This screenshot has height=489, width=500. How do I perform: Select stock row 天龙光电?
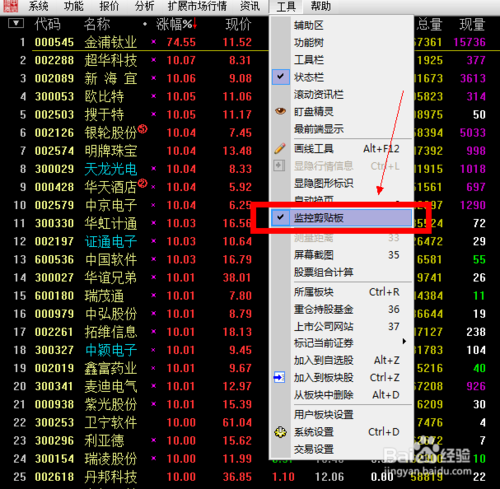[110, 169]
